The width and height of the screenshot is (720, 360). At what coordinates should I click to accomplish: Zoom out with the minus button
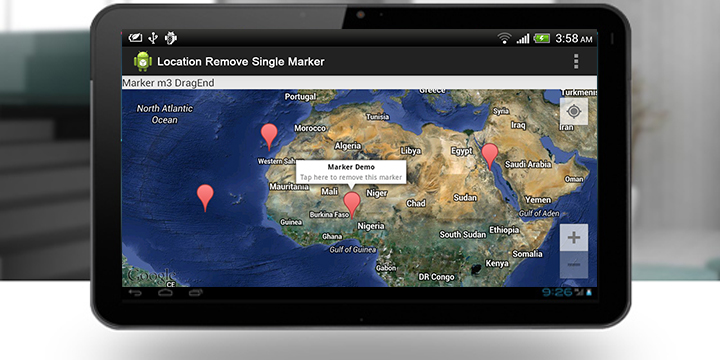click(574, 265)
